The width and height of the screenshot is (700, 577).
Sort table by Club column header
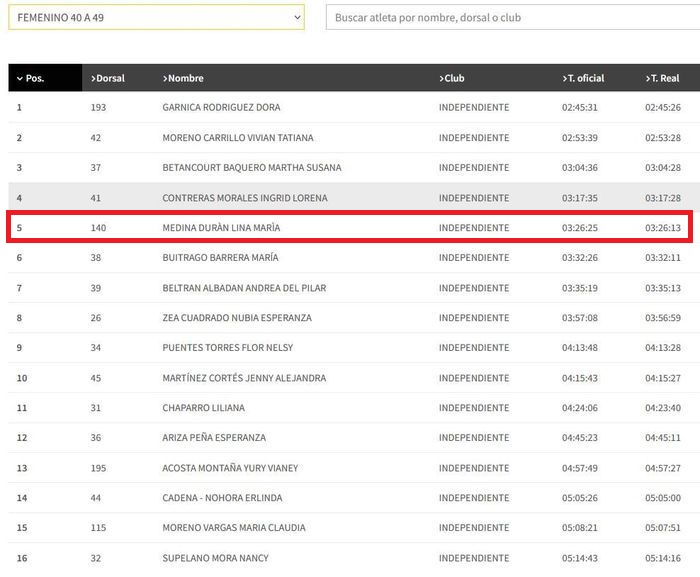[x=452, y=78]
